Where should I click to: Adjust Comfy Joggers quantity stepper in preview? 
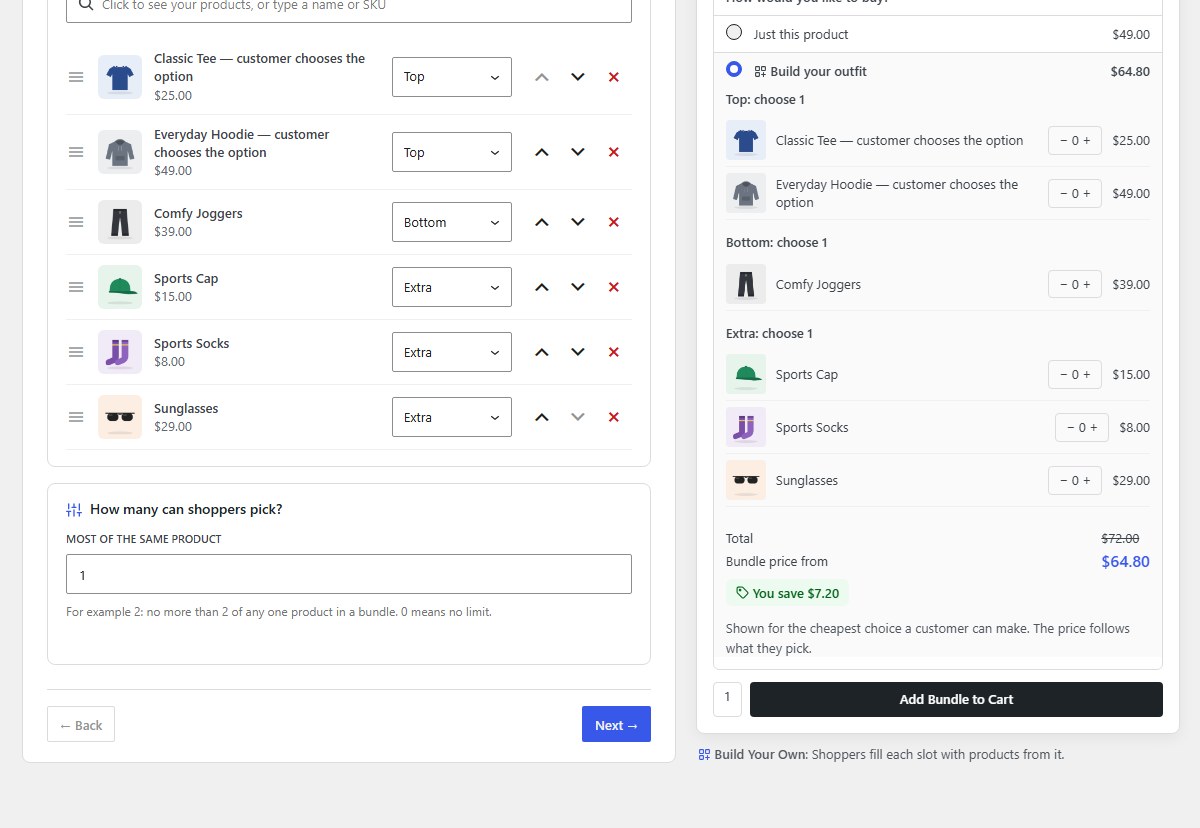(x=1075, y=285)
